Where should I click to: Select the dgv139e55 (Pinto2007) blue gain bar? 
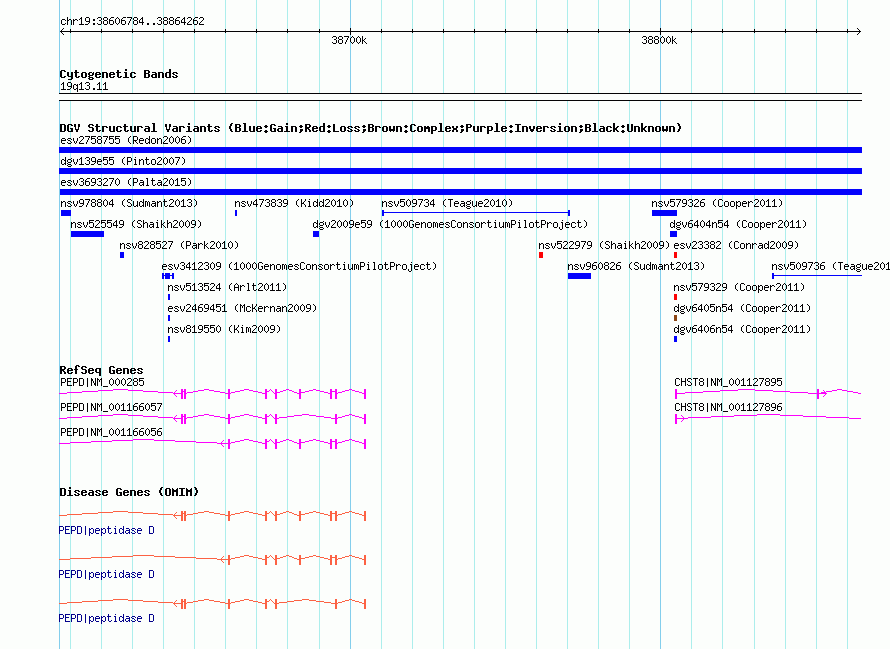point(460,171)
